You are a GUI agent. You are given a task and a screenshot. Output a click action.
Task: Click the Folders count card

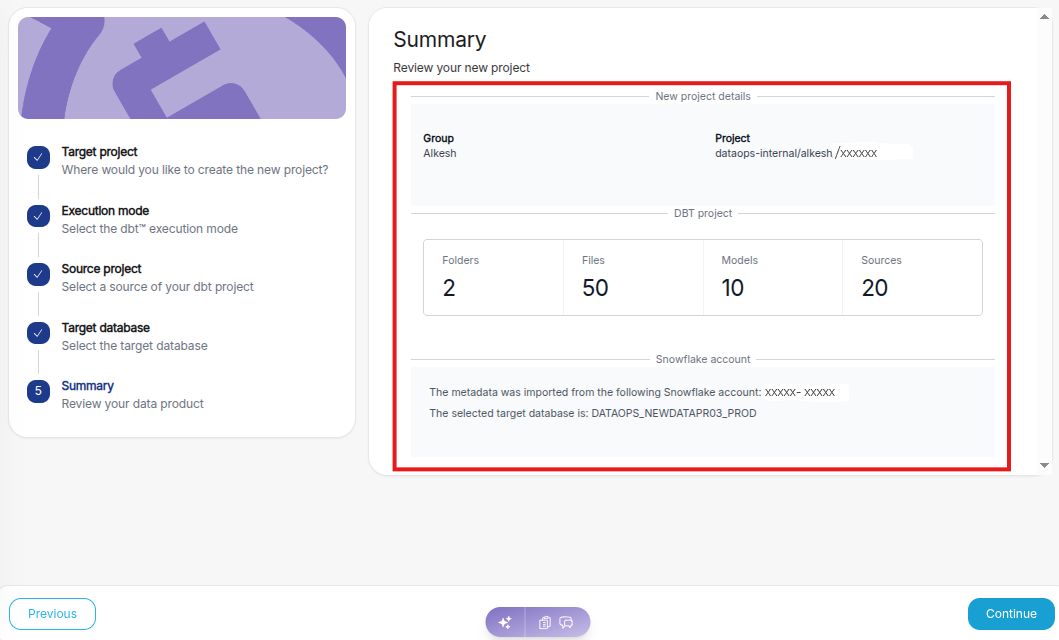point(493,277)
